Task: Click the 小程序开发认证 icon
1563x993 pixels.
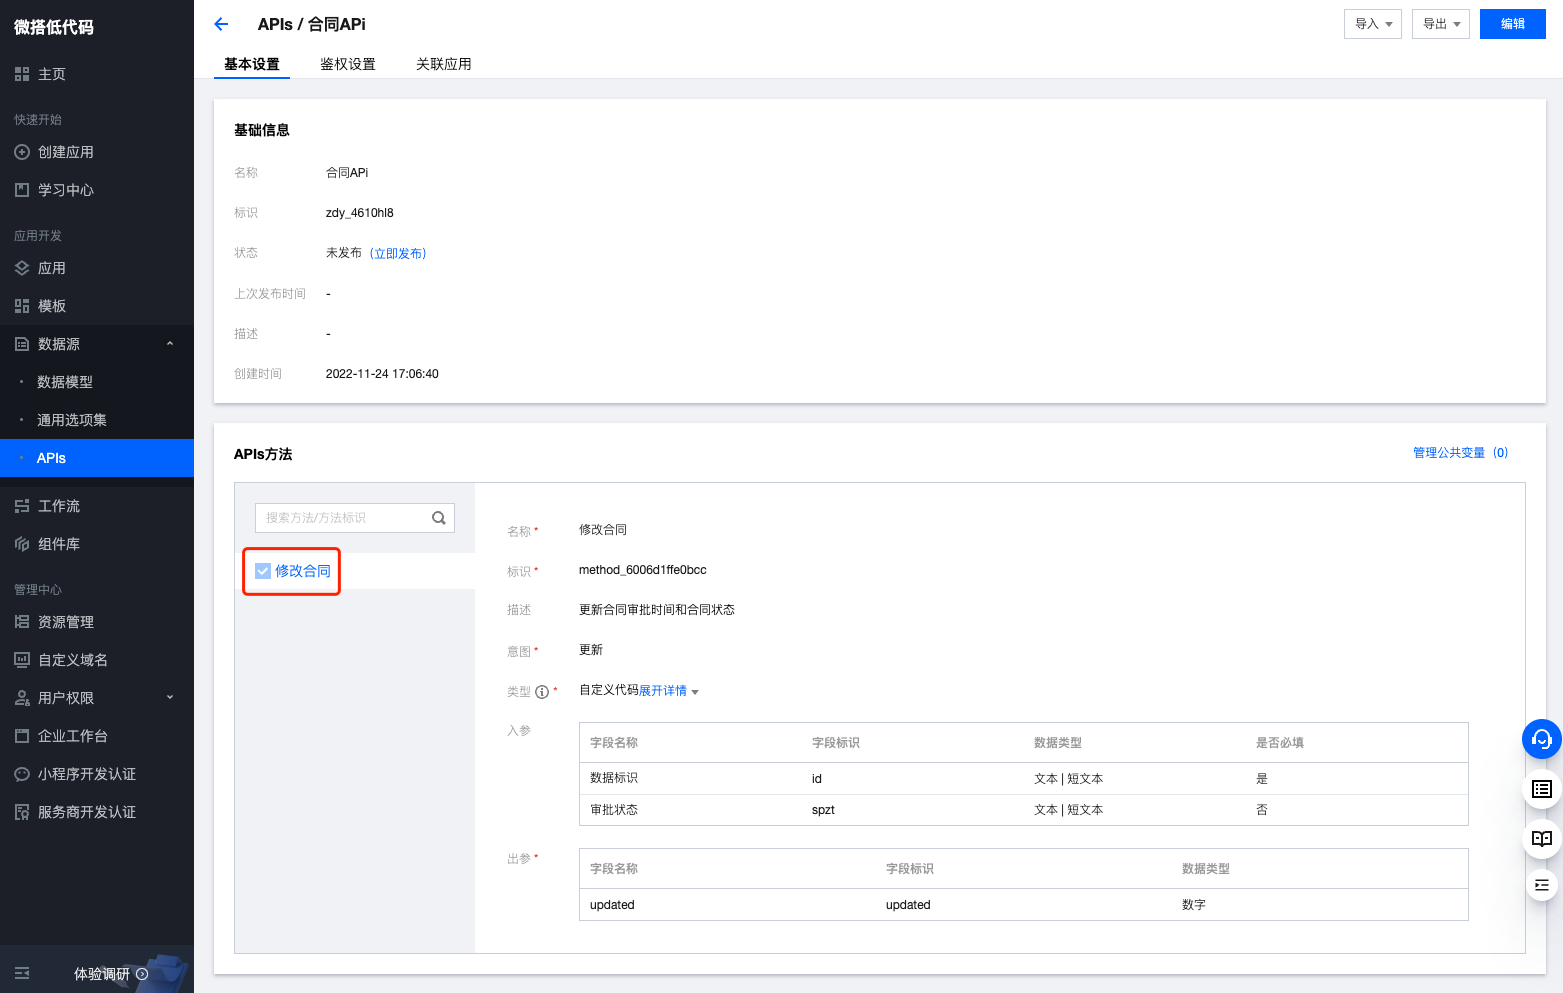Action: [22, 774]
